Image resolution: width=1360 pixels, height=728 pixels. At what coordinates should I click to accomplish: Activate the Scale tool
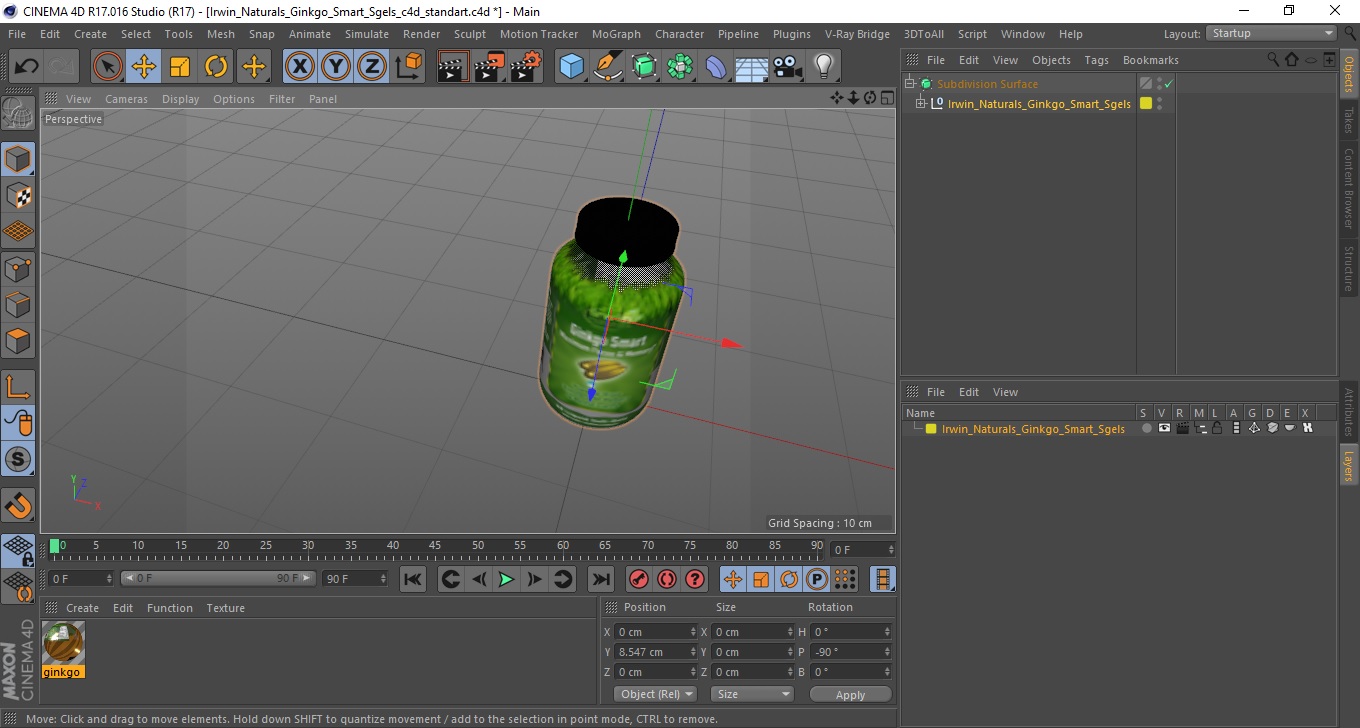tap(180, 67)
